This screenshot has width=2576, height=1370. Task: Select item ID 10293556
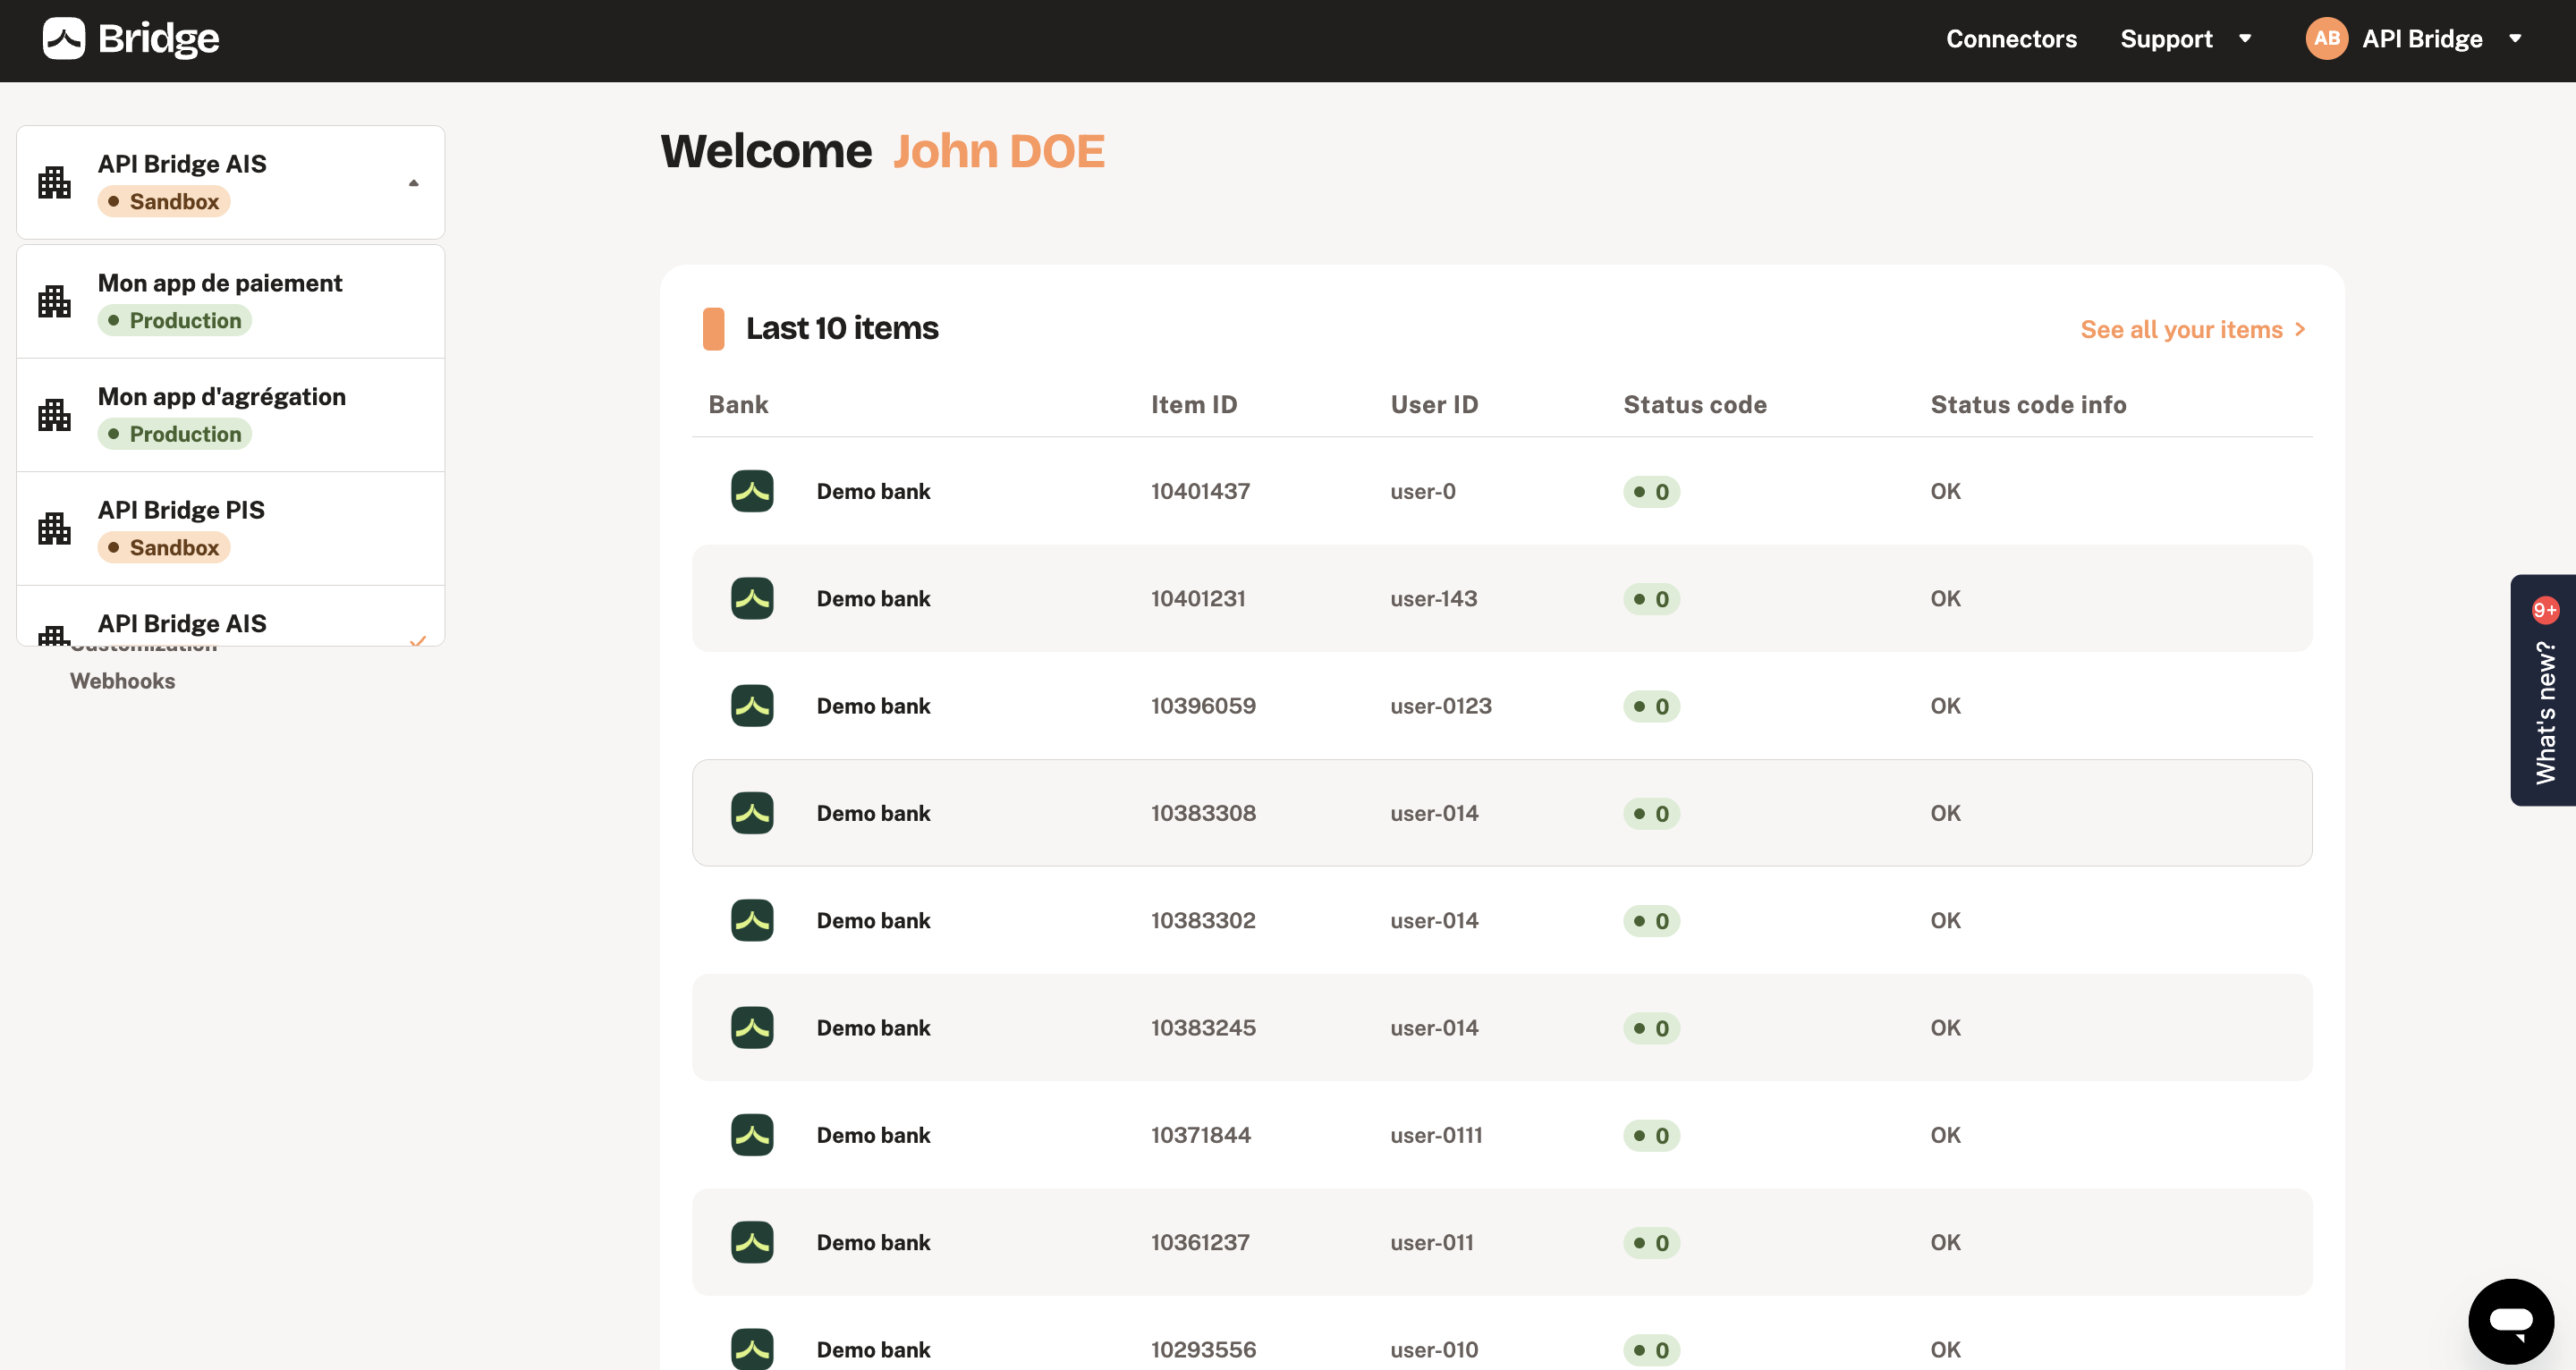click(1203, 1349)
